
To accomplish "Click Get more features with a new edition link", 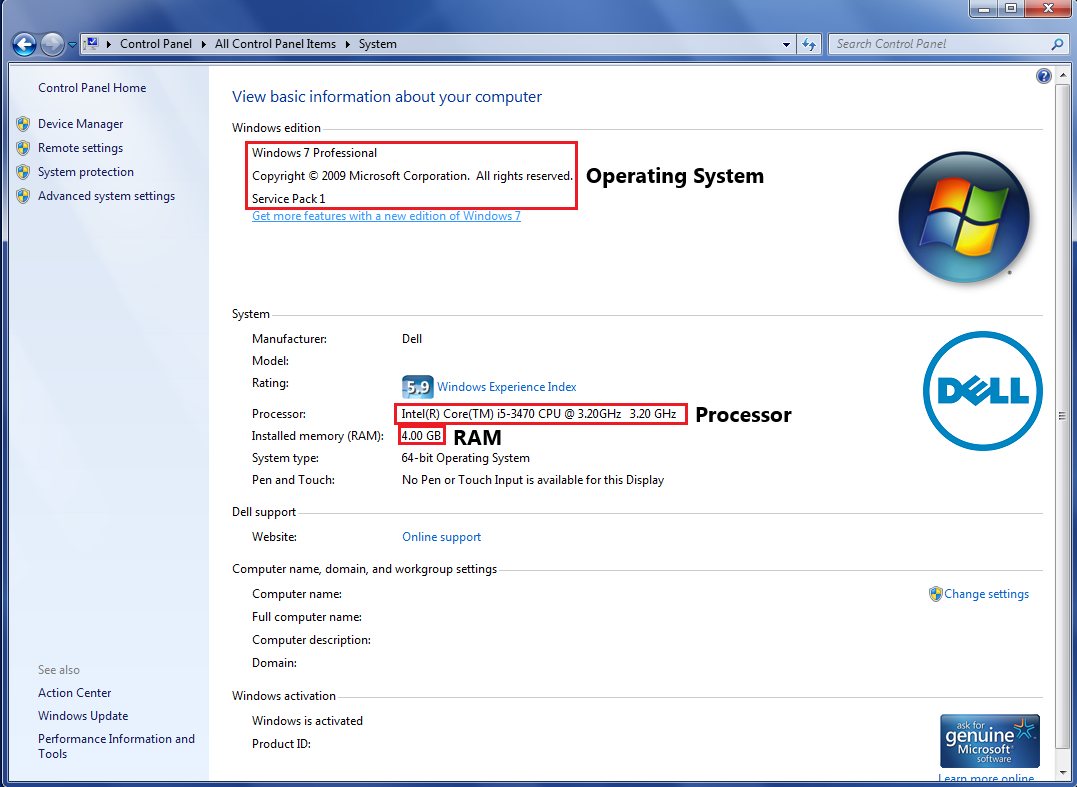I will (x=386, y=216).
